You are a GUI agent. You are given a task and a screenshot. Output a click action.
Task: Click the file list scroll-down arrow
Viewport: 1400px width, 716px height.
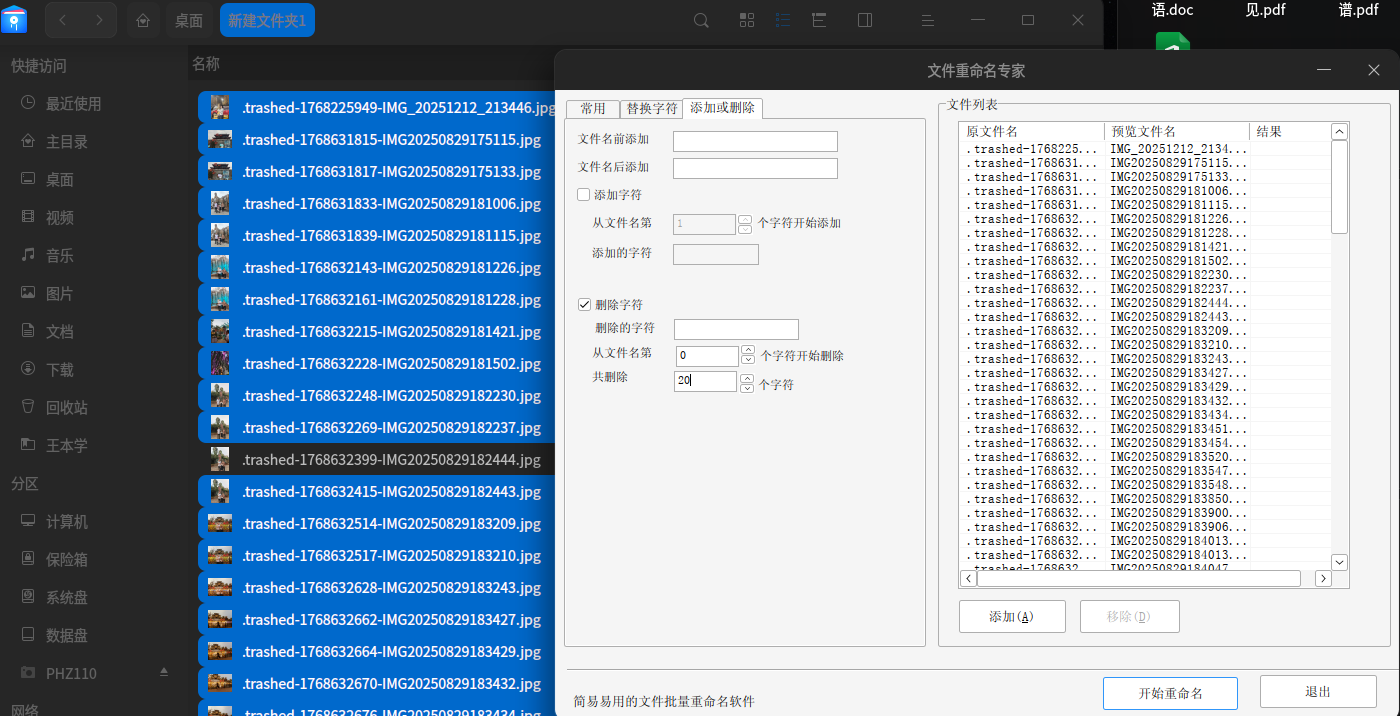[x=1340, y=562]
